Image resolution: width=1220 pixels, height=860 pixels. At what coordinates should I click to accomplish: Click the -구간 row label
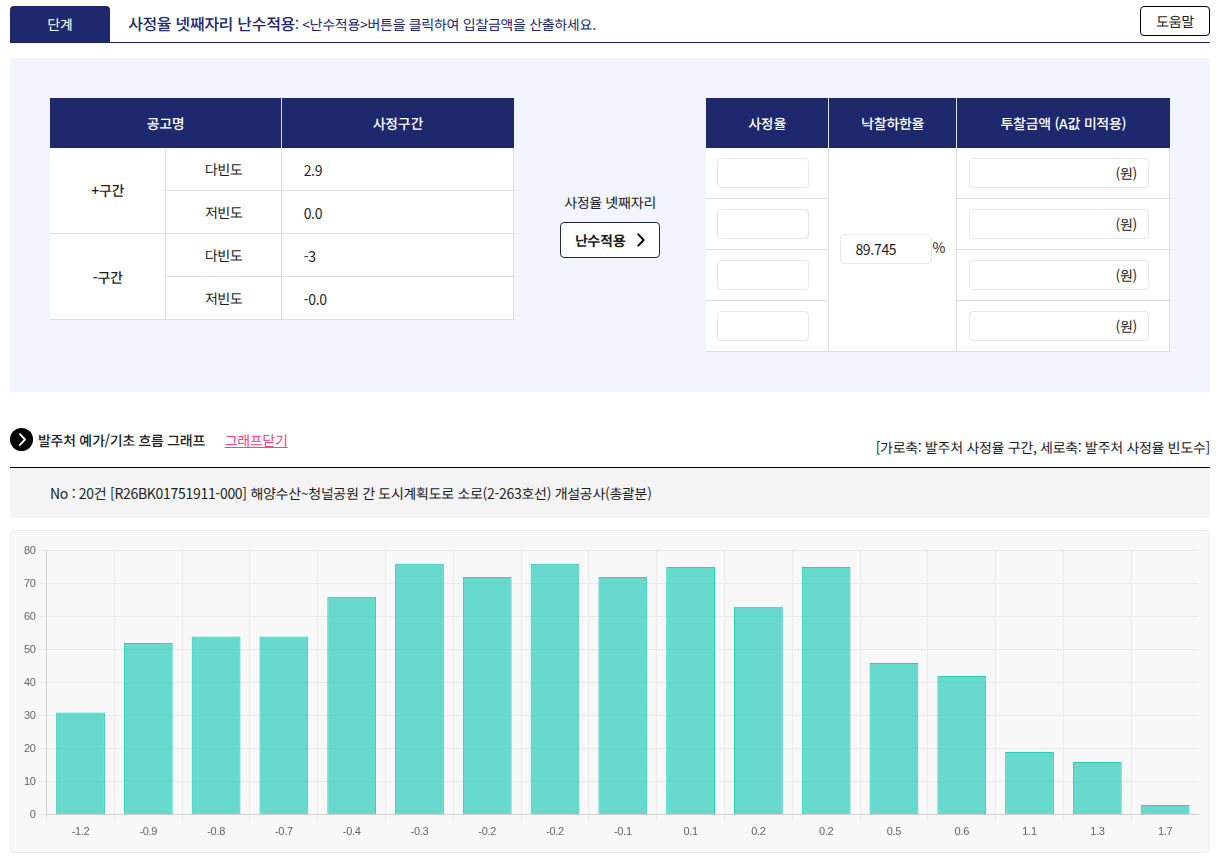(x=108, y=277)
